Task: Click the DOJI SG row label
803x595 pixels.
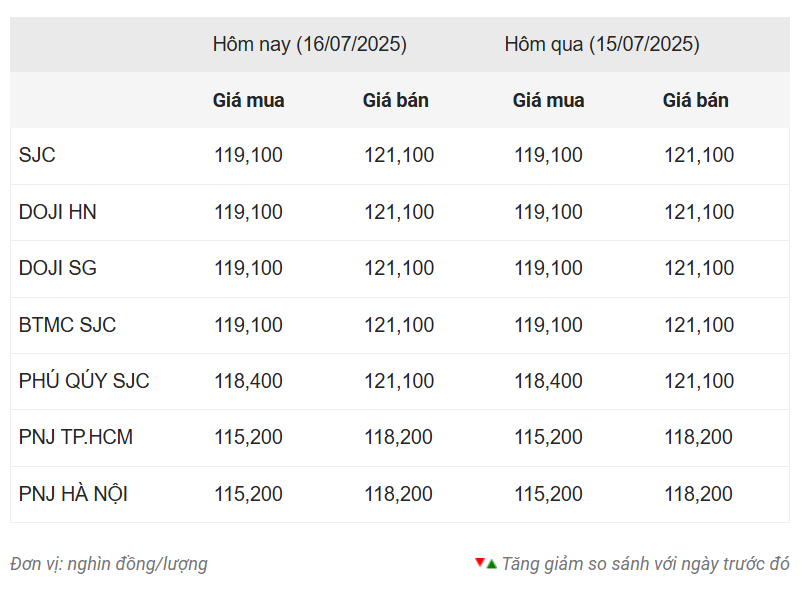Action: coord(57,268)
